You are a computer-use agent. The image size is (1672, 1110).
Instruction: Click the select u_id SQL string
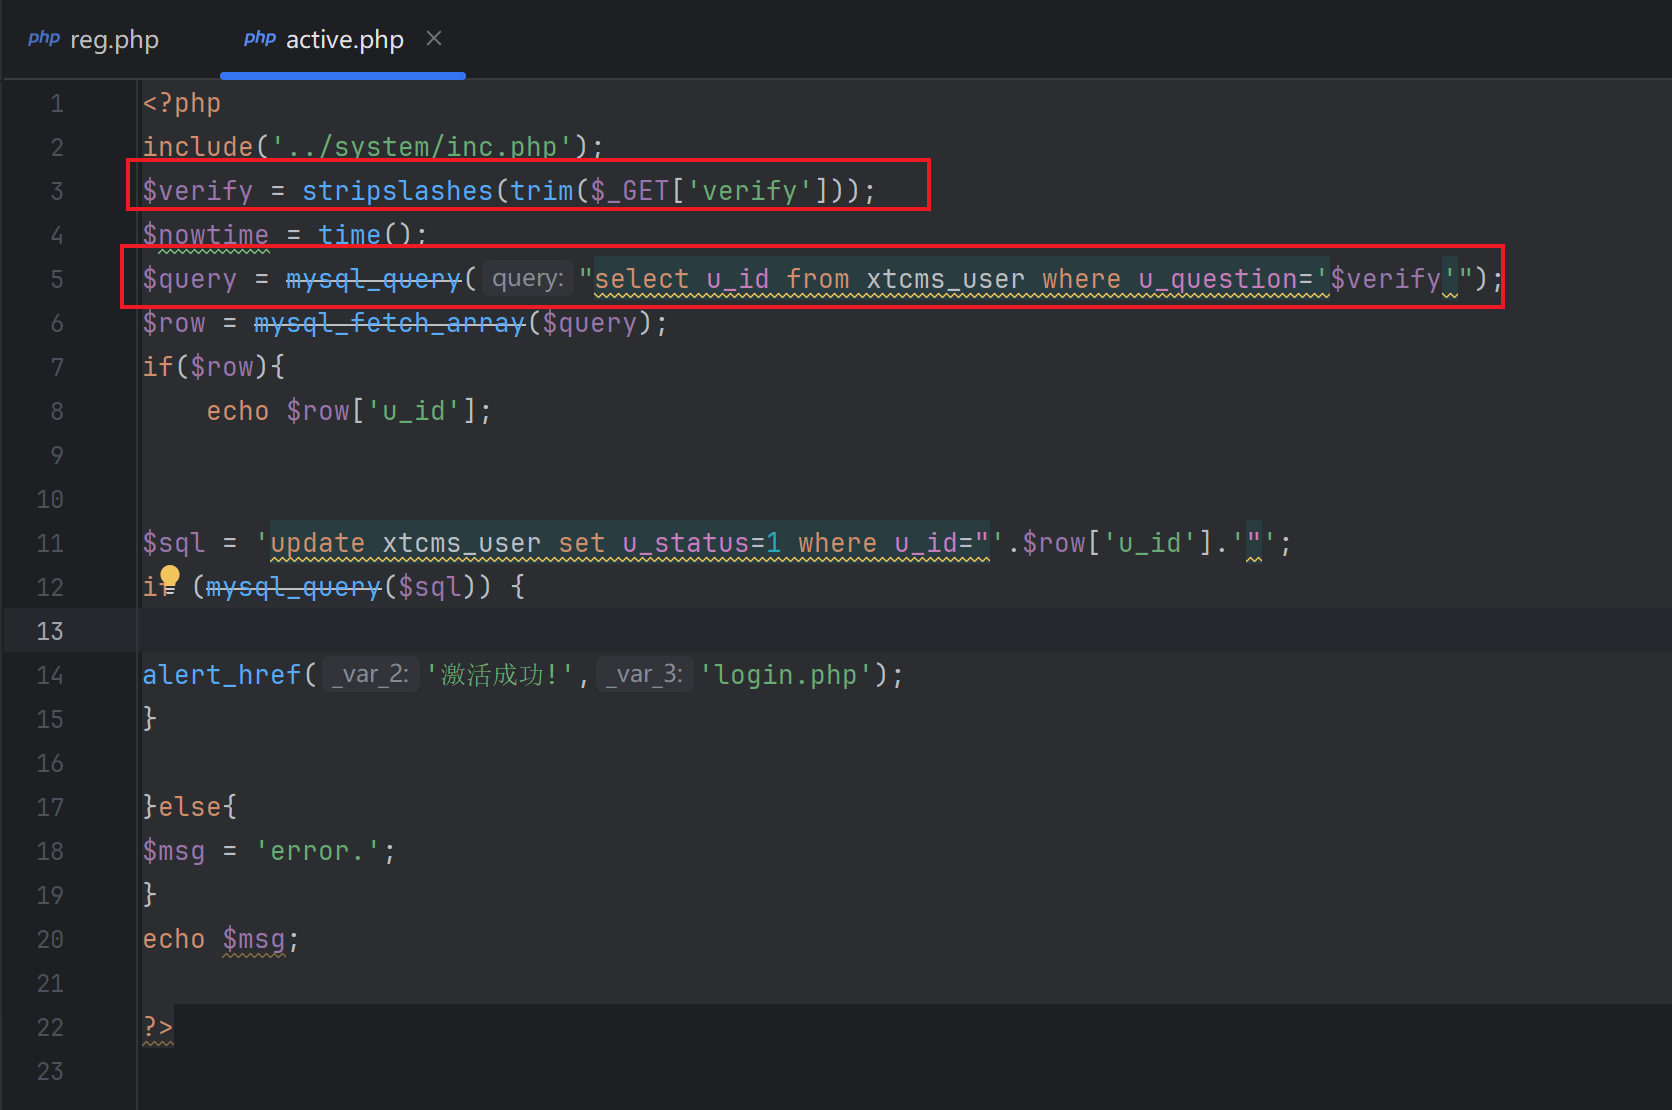[x=1025, y=279]
